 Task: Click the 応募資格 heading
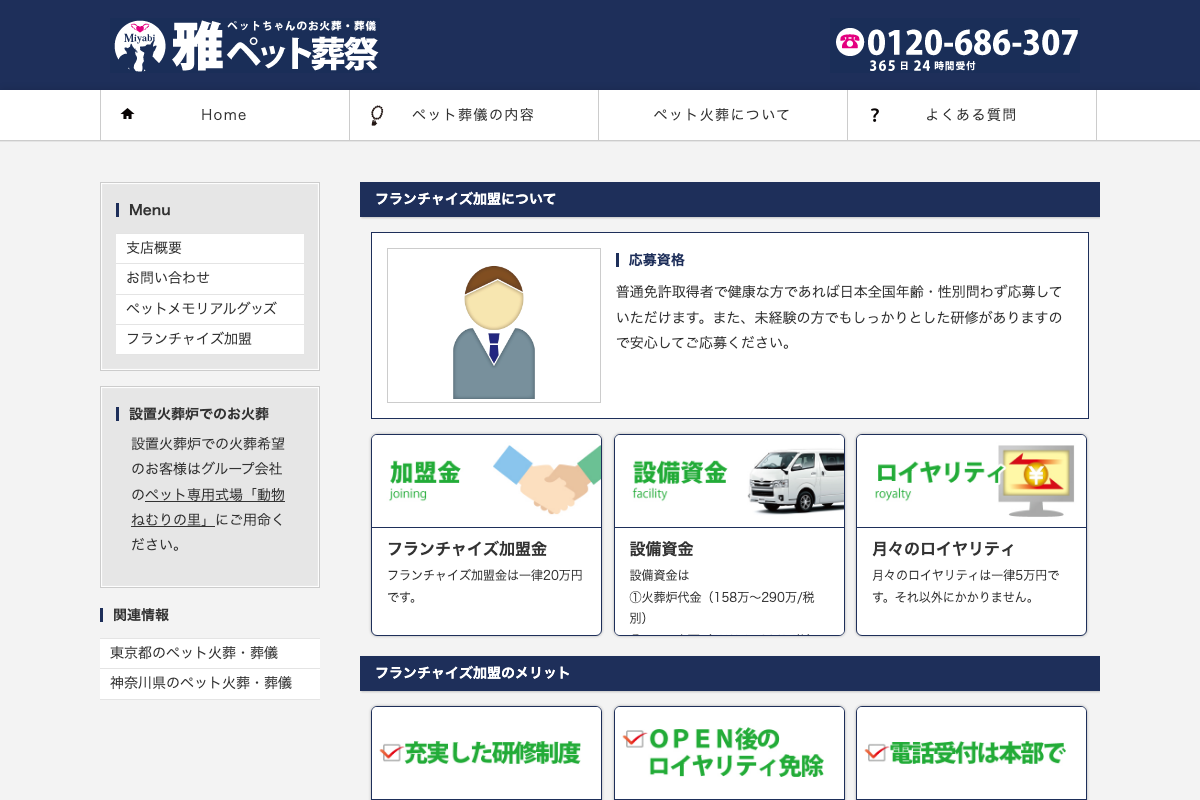coord(657,260)
